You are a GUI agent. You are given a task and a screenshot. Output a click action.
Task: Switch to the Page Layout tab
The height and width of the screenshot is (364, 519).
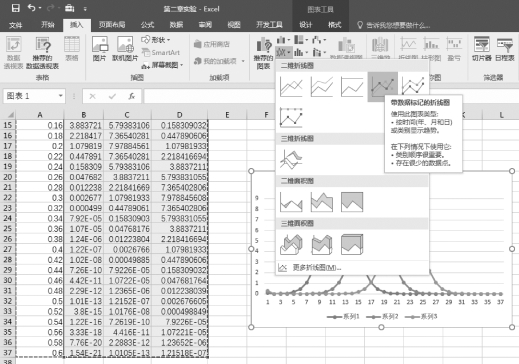(x=112, y=25)
